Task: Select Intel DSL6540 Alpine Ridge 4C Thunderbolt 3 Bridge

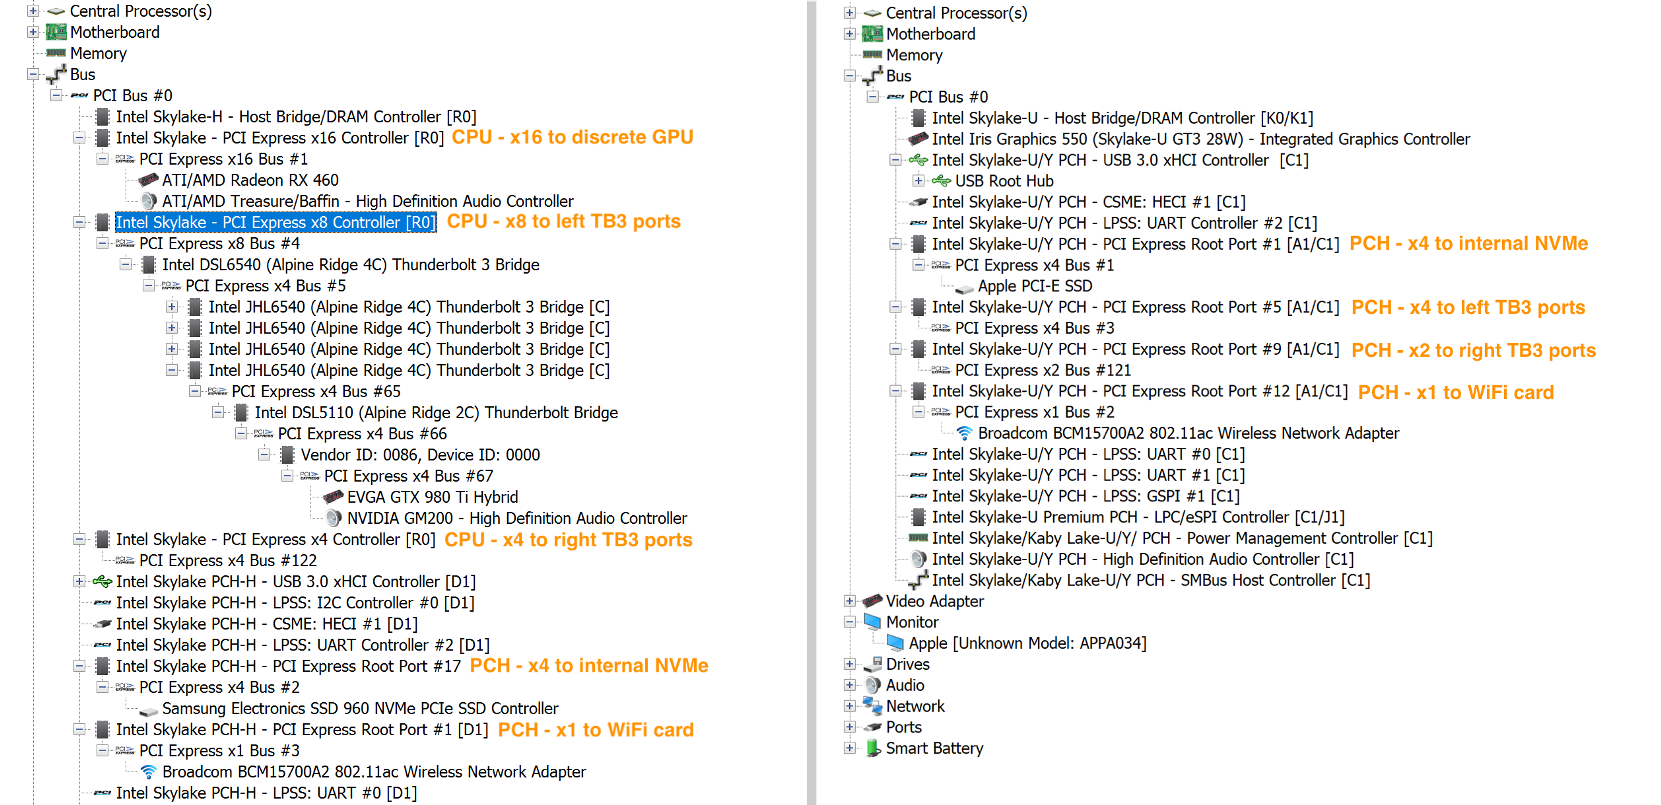Action: coord(351,265)
